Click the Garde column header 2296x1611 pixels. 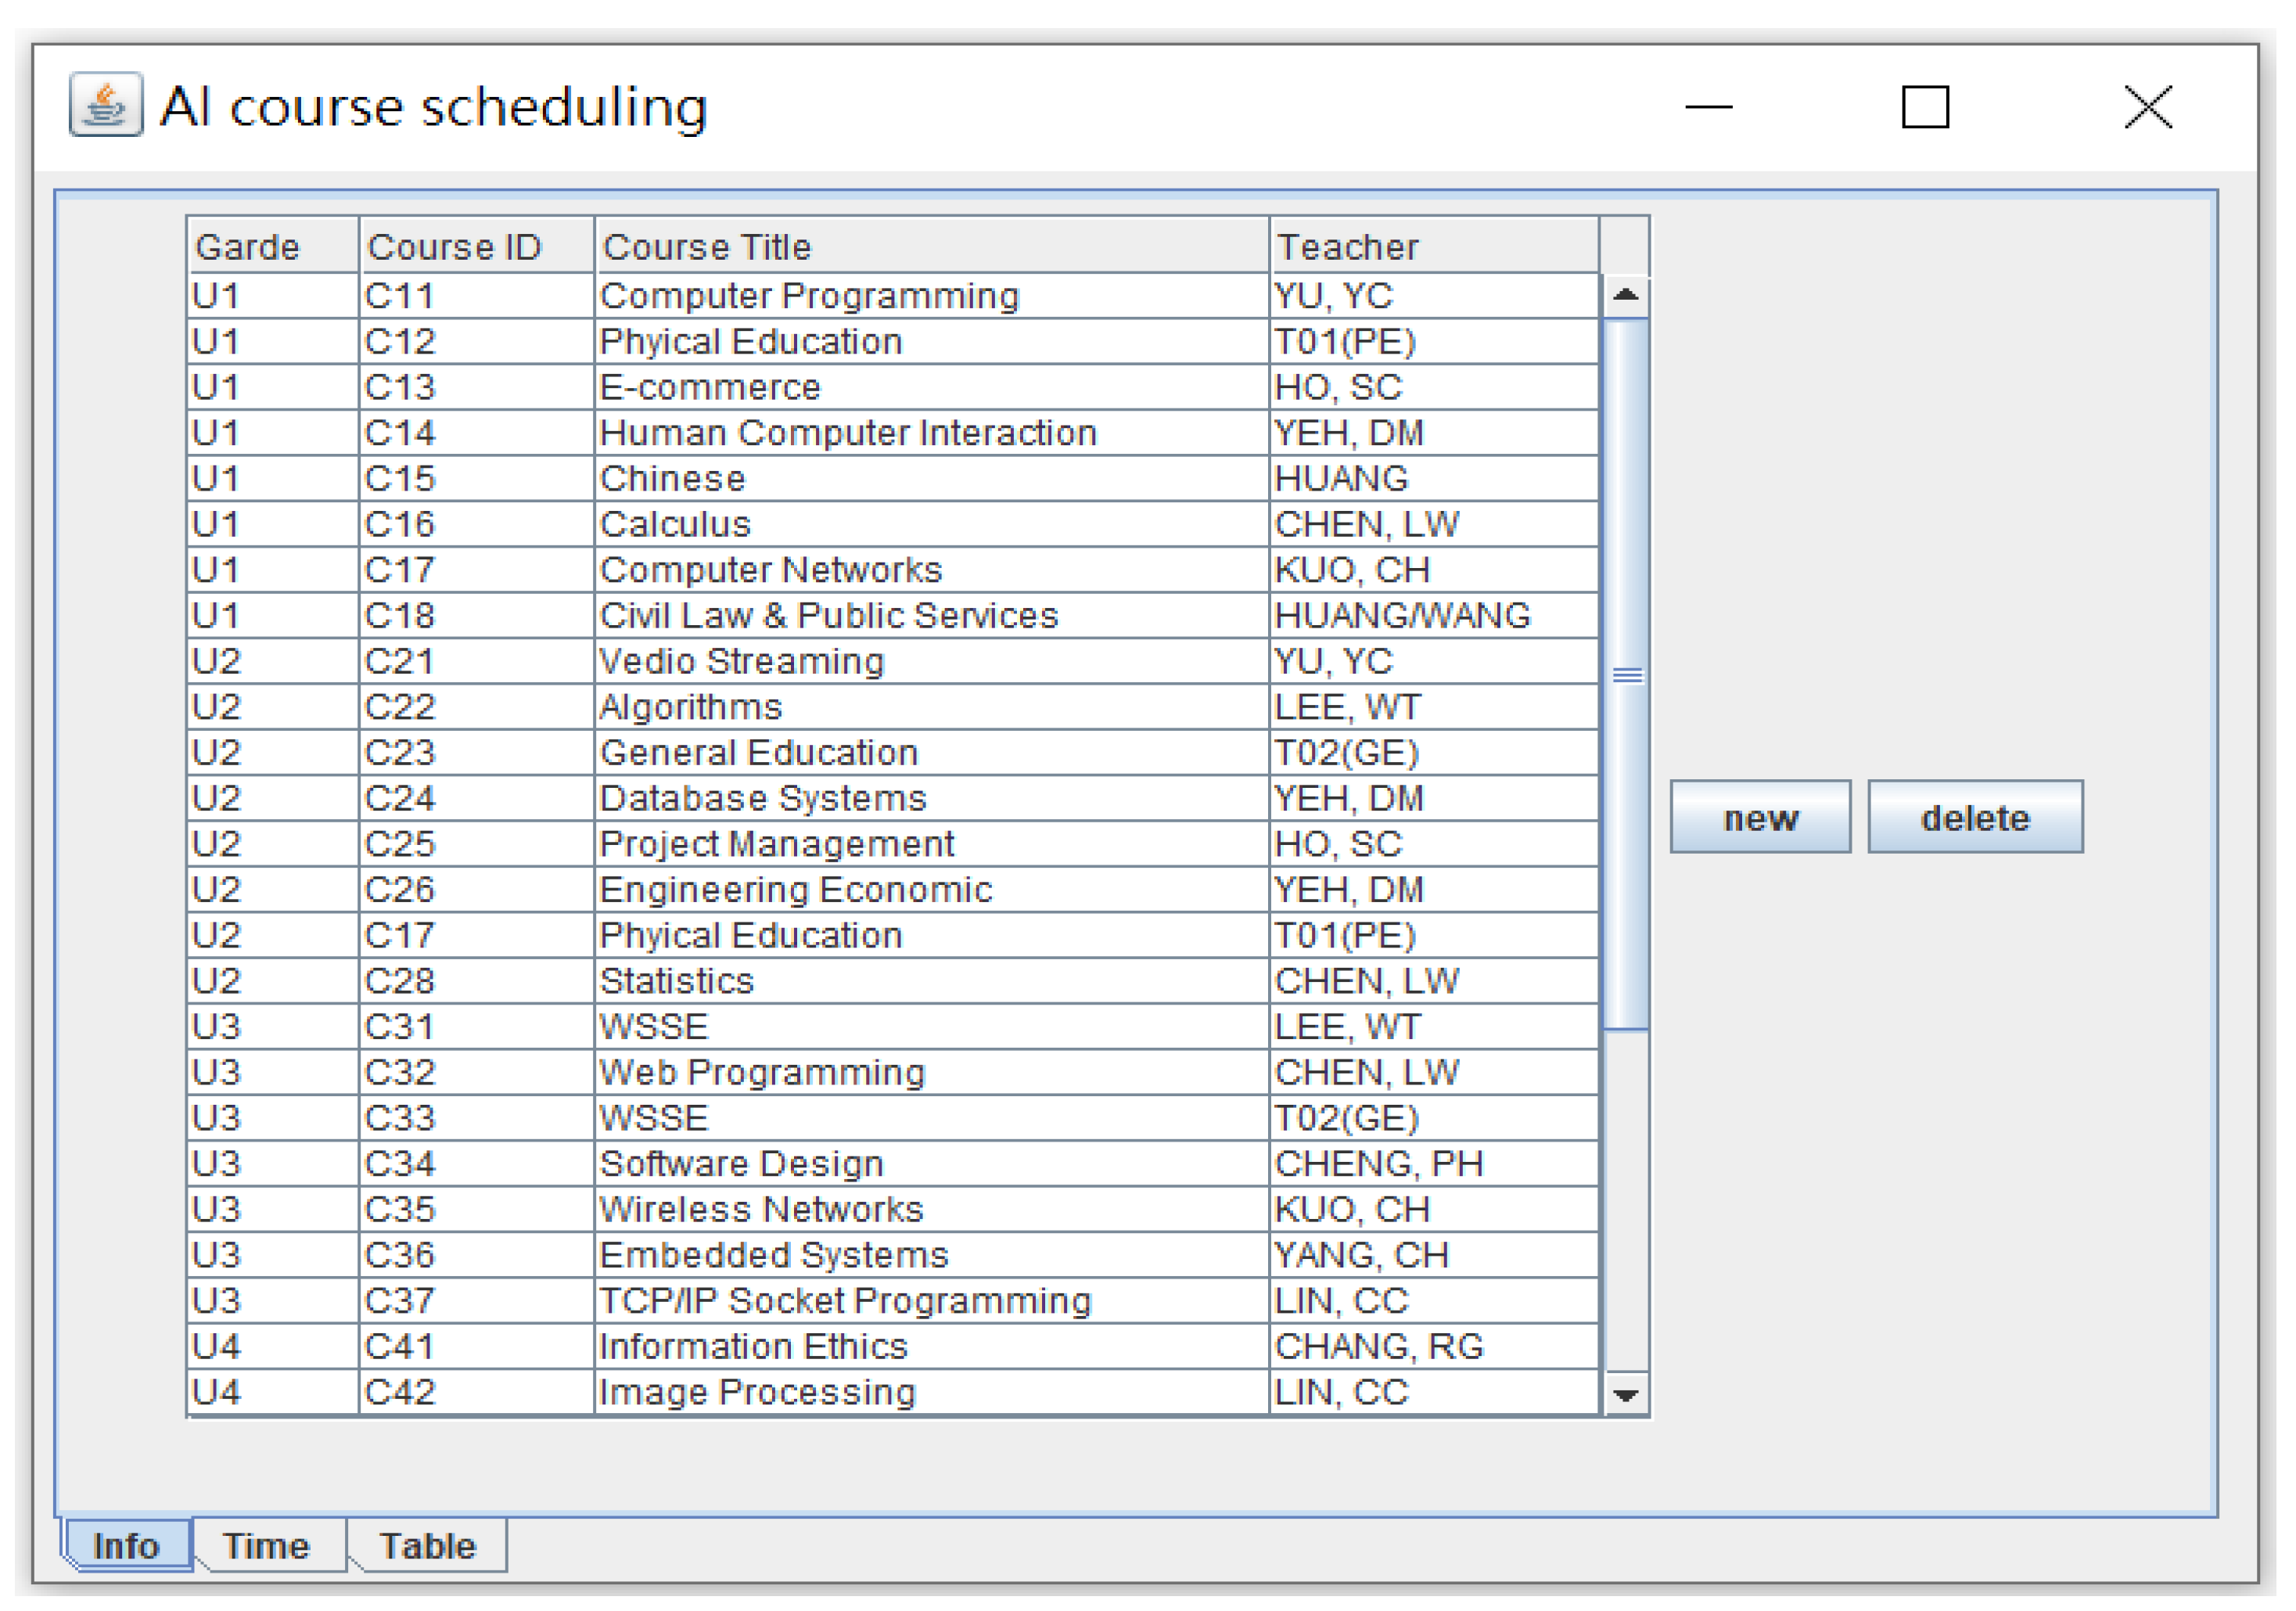[273, 246]
